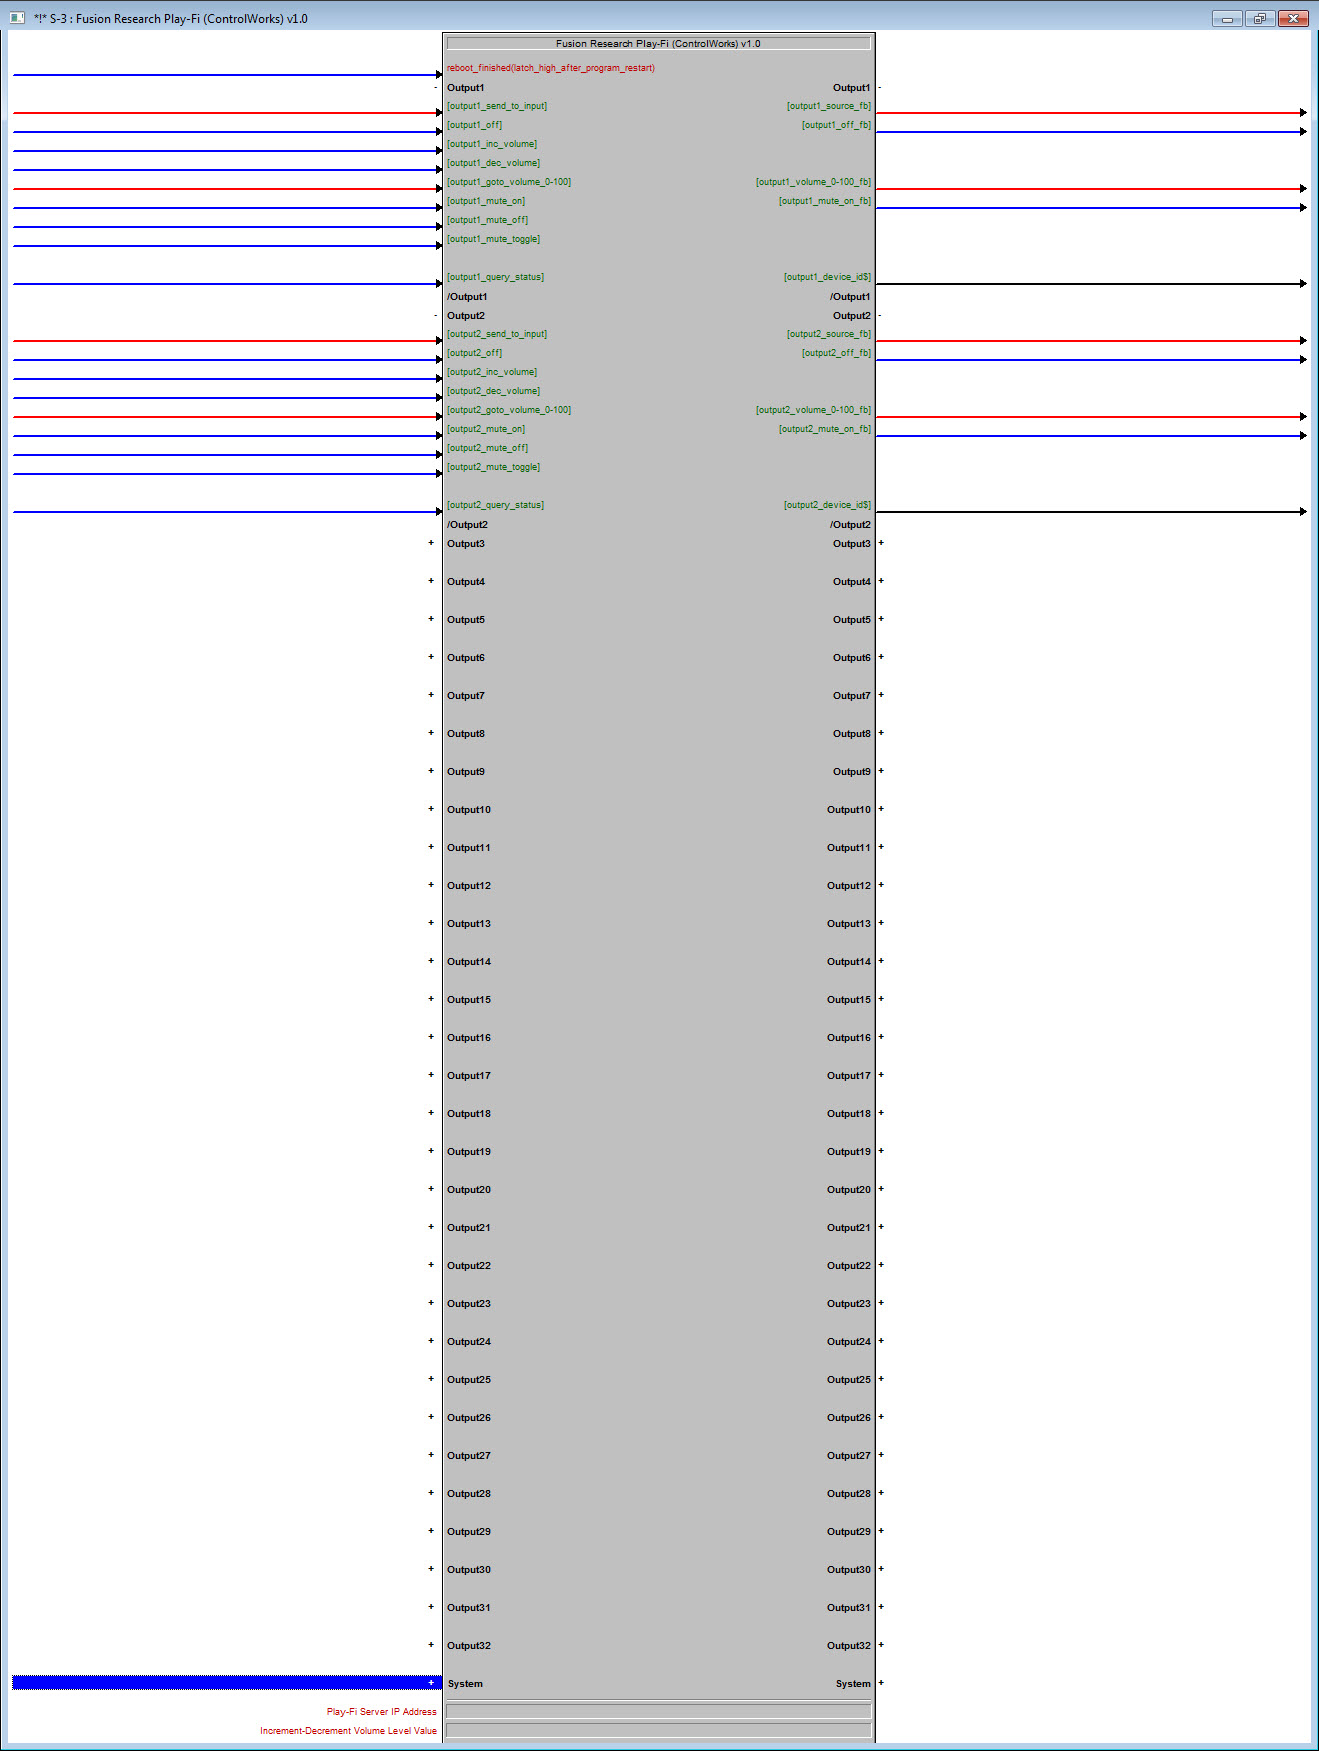Click the Play-Fi Server IP Address parameter field
Screen dimensions: 1319x1751
pyautogui.click(x=658, y=1711)
